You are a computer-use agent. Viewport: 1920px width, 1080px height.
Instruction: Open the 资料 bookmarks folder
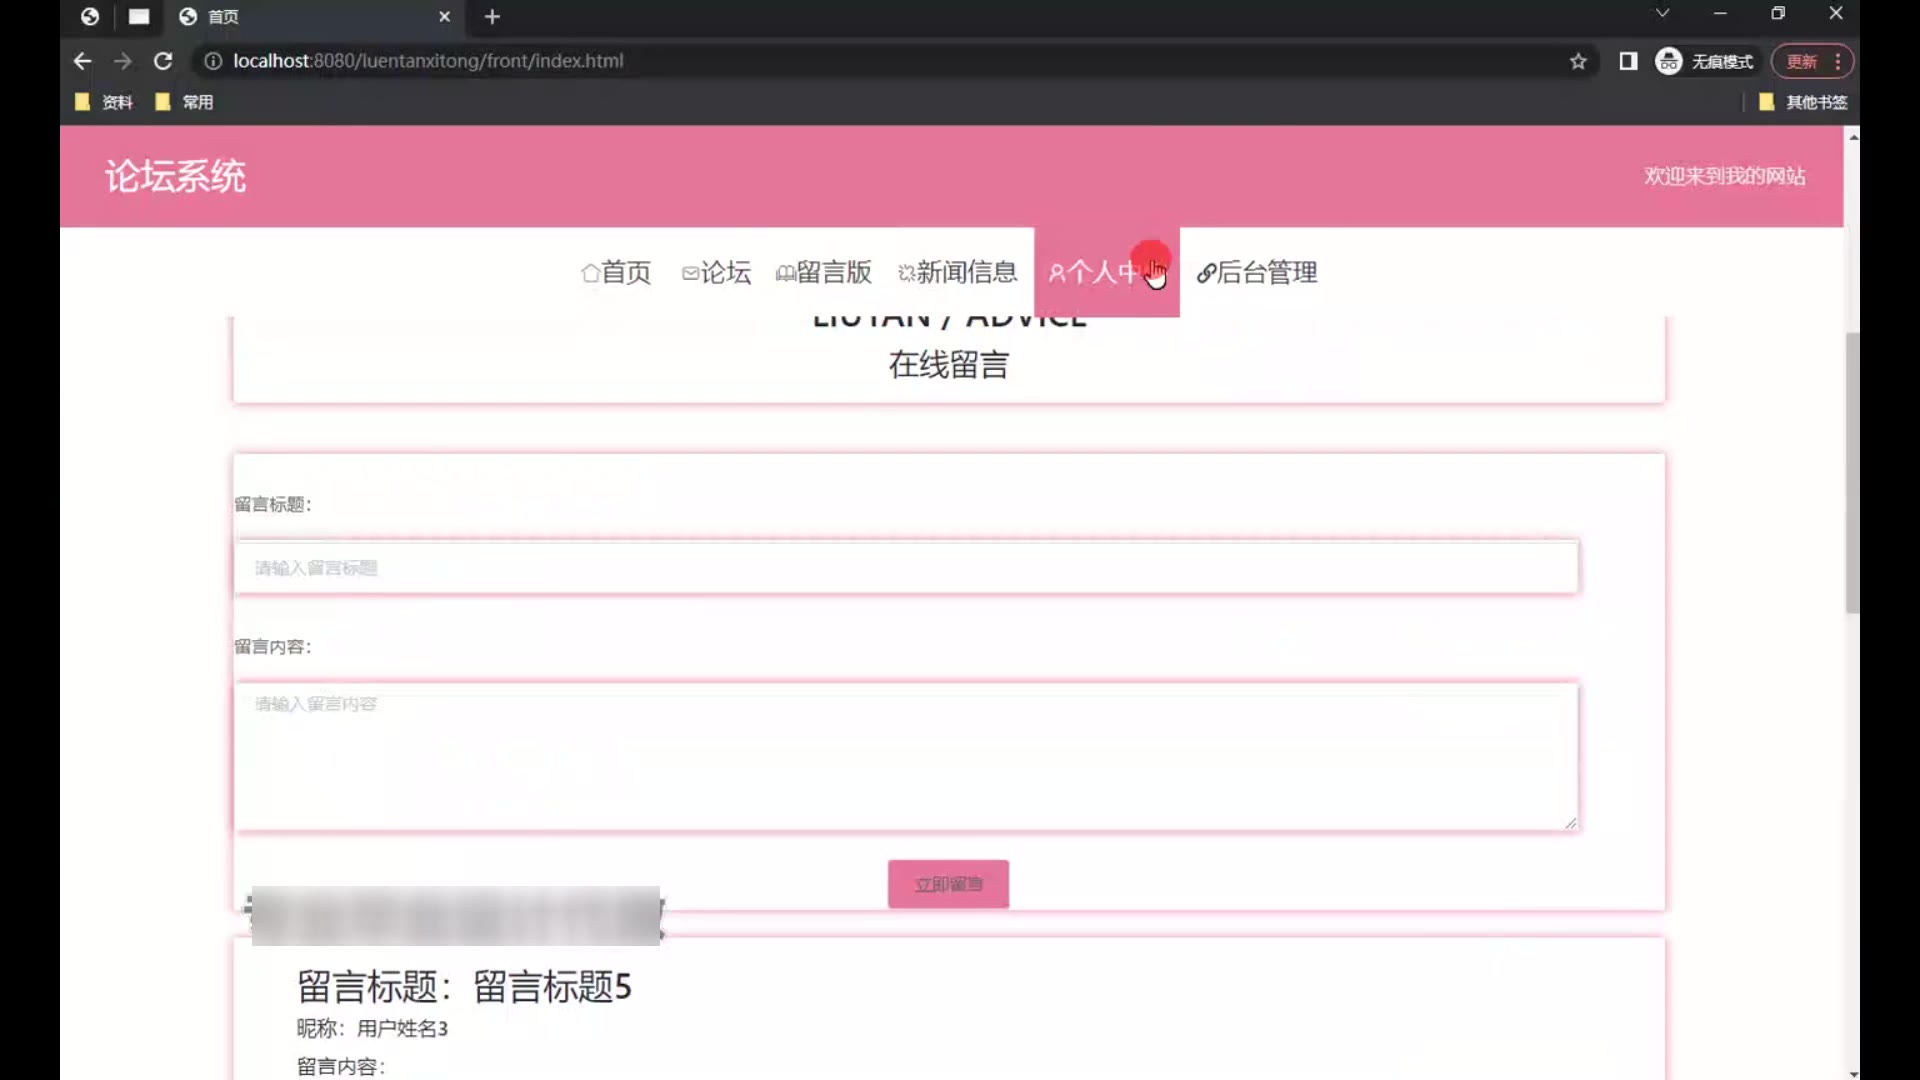[104, 102]
